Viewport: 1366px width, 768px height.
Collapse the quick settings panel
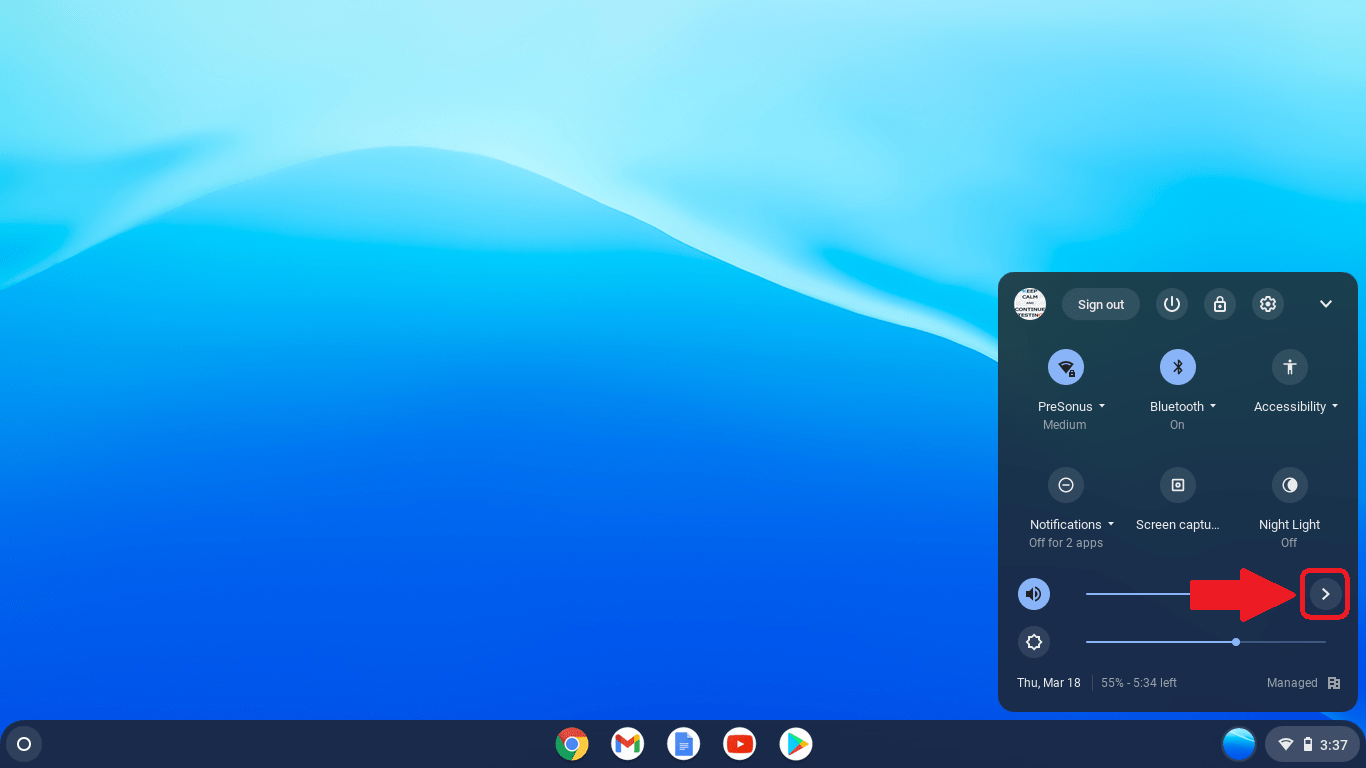click(x=1326, y=304)
